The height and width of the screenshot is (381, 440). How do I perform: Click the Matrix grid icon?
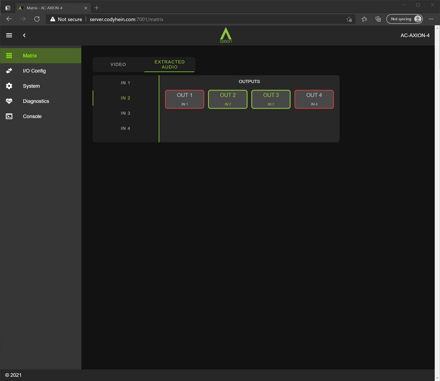9,55
